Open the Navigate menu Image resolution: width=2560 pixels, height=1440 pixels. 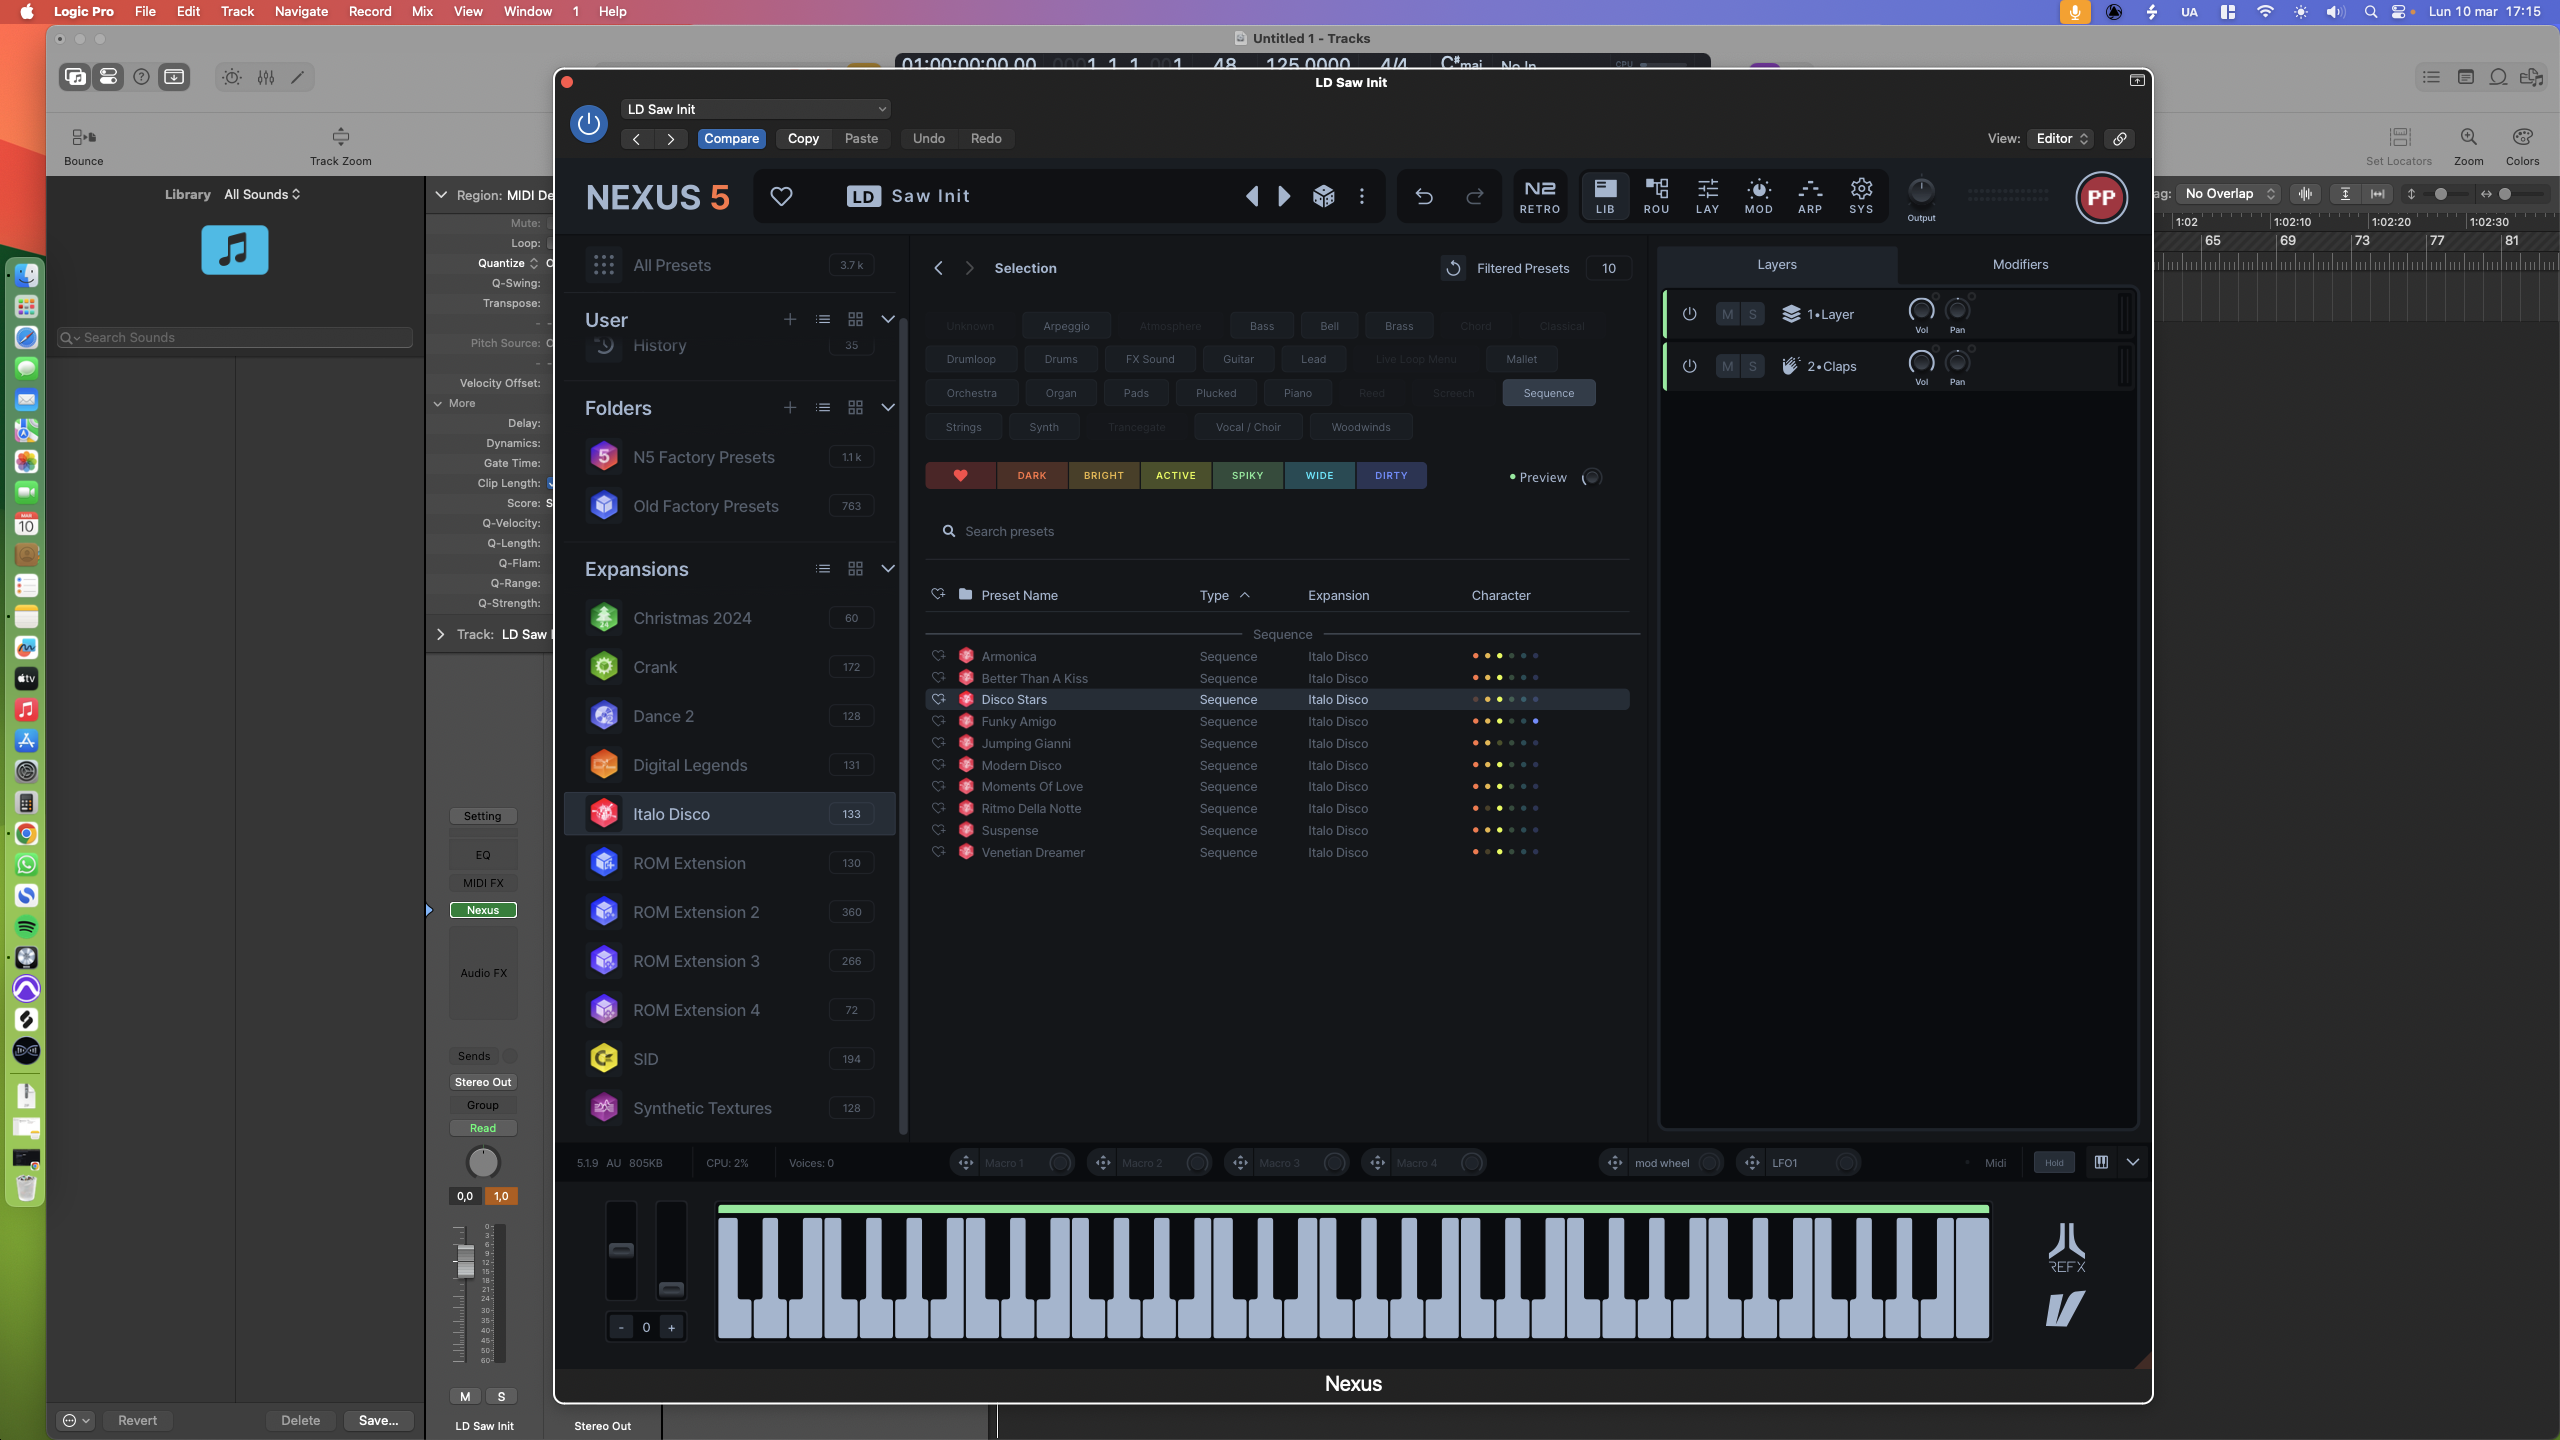coord(301,11)
